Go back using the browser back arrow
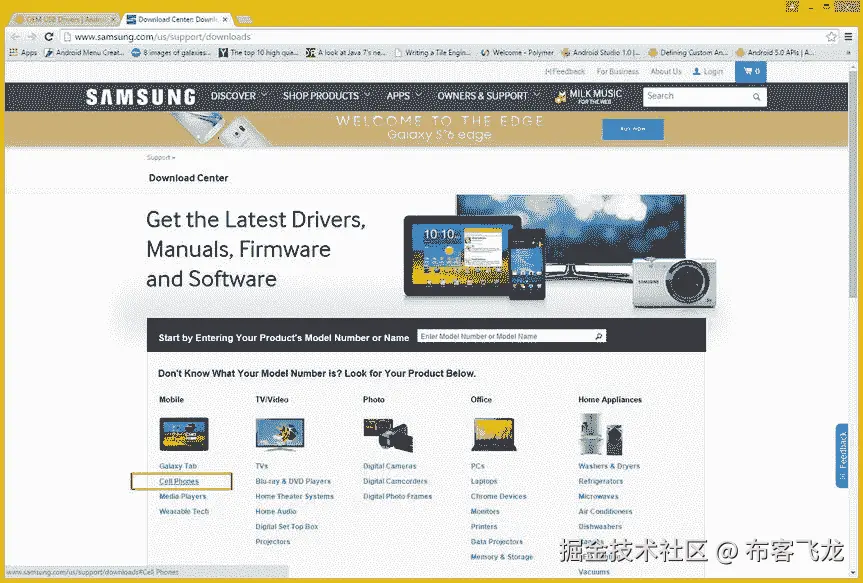Viewport: 863px width, 583px height. (x=15, y=37)
